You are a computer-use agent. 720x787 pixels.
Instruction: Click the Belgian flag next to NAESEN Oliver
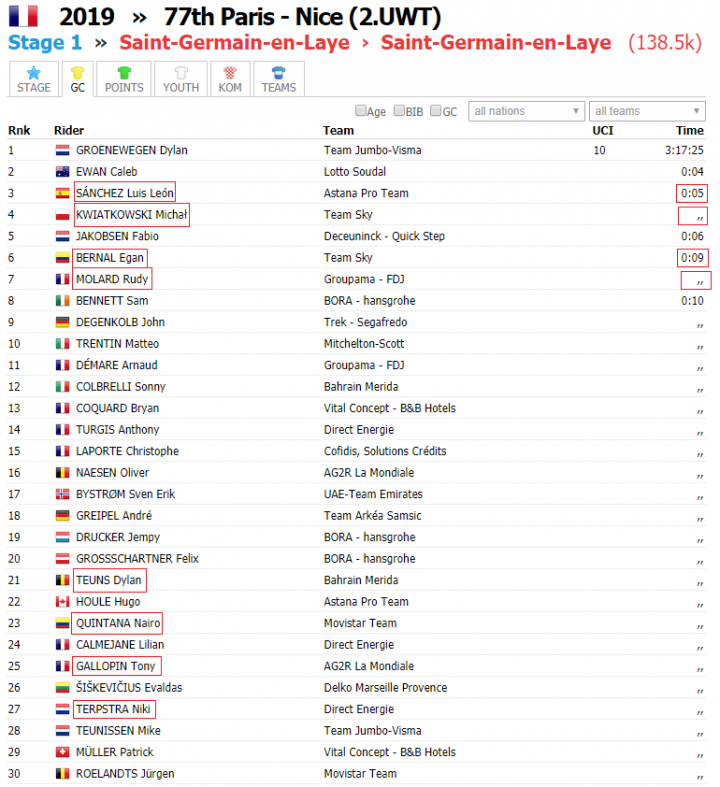click(62, 473)
